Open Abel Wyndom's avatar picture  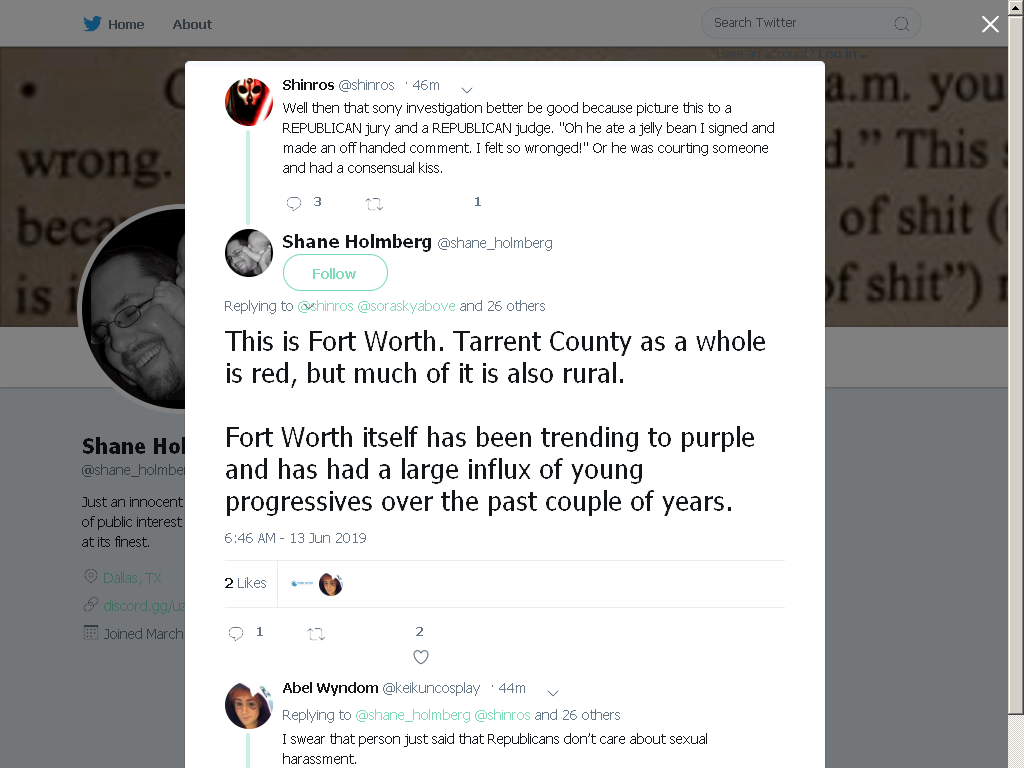coord(249,705)
